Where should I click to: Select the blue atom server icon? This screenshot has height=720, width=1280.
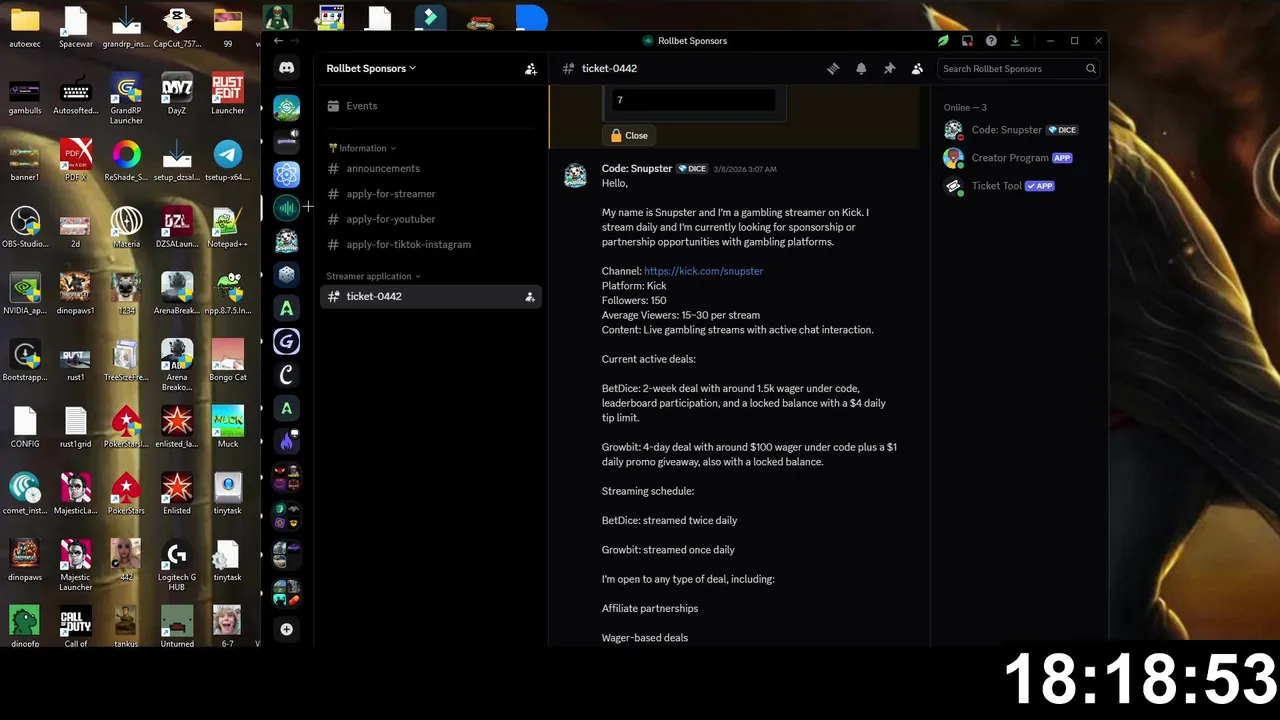pos(287,174)
